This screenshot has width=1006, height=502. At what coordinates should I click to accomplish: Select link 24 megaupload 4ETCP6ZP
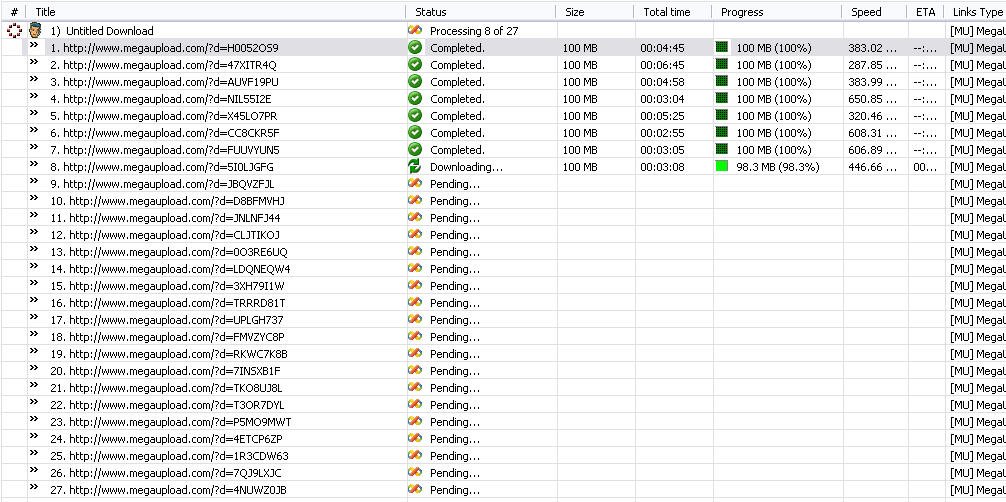(x=166, y=438)
